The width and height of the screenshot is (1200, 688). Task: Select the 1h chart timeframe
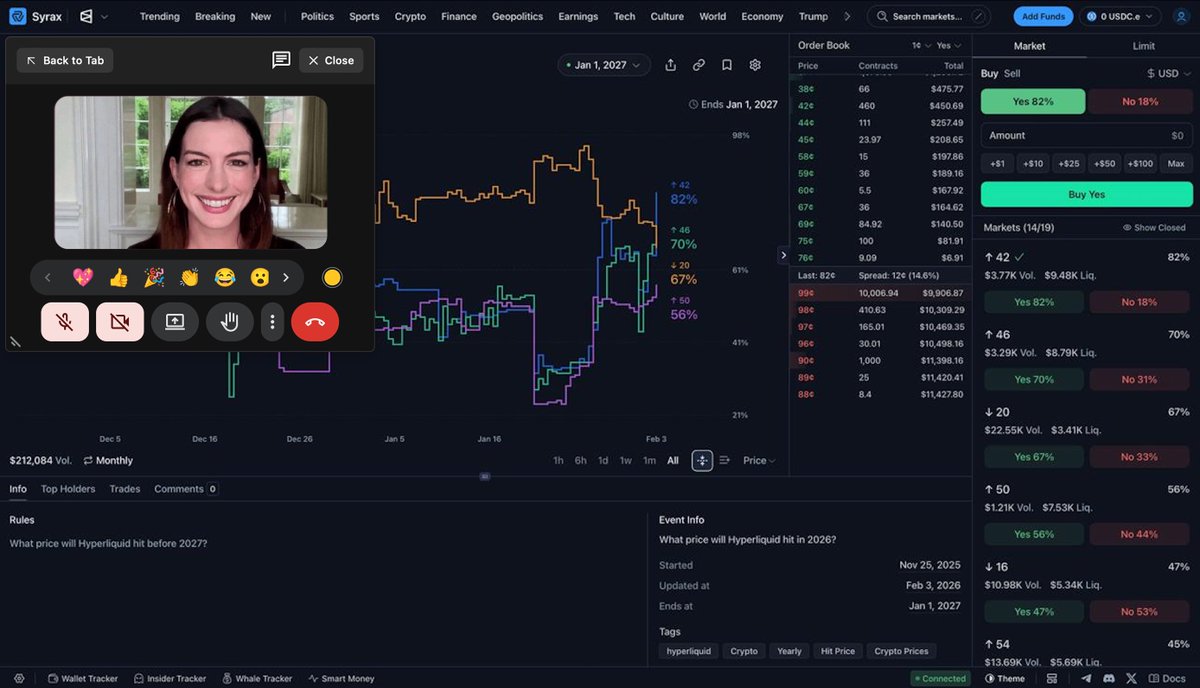coord(558,460)
